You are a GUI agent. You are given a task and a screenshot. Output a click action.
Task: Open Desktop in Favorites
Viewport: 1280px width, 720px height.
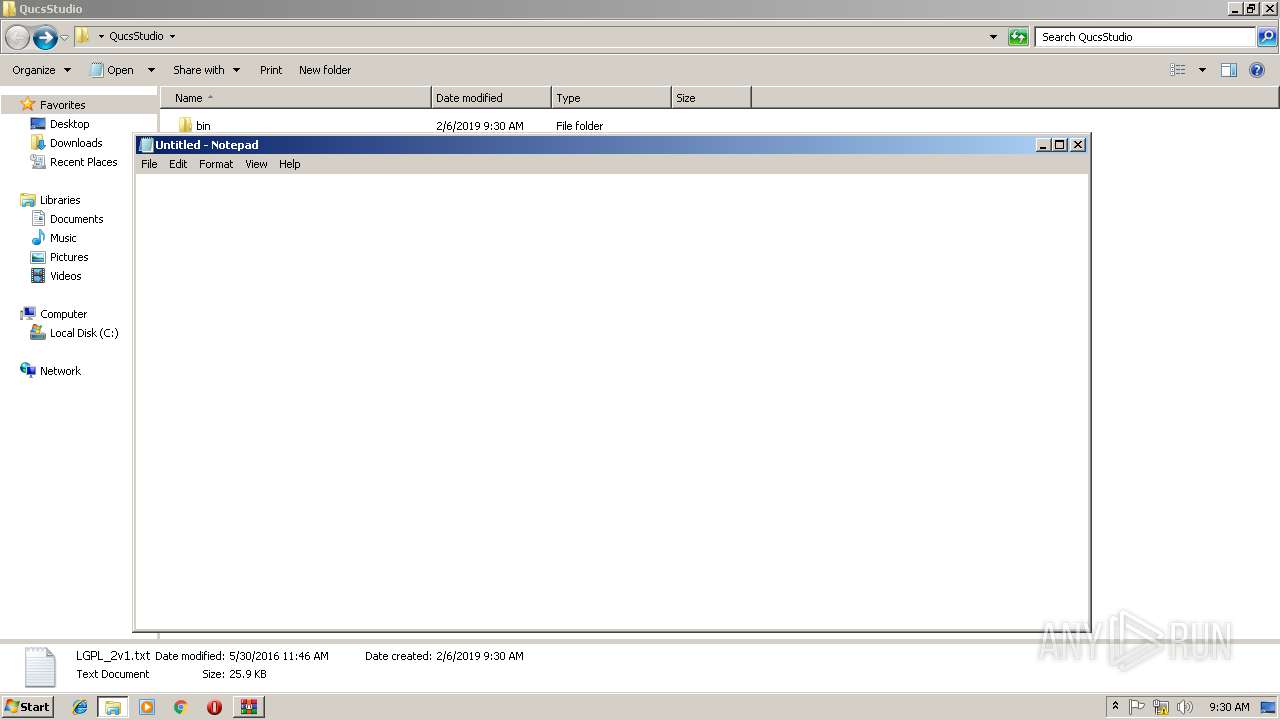(69, 124)
